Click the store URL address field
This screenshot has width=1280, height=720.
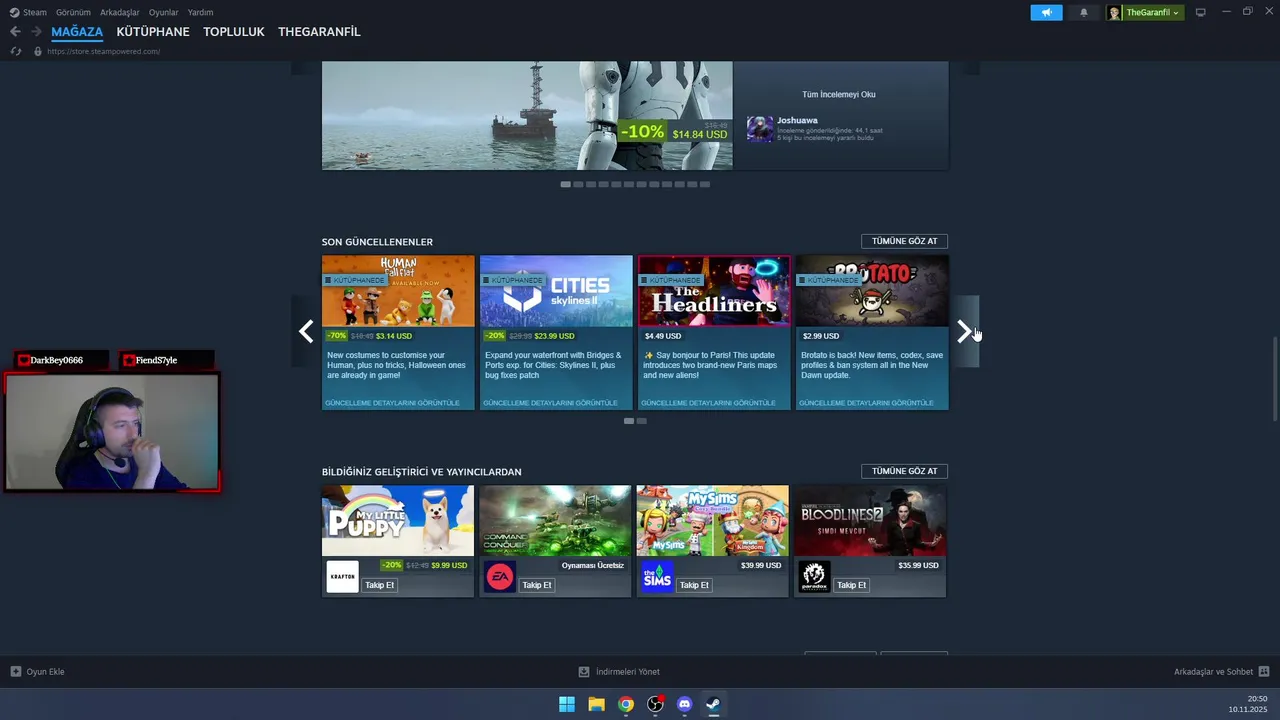[x=104, y=51]
